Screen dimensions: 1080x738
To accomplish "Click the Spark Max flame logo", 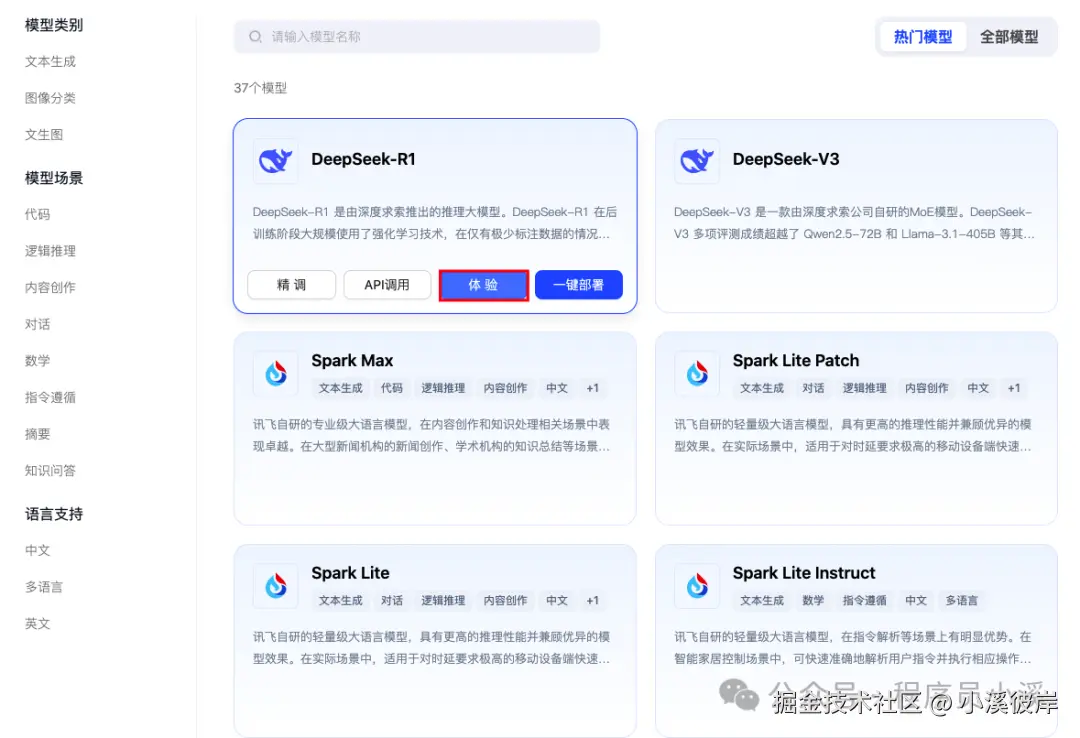I will [x=276, y=373].
